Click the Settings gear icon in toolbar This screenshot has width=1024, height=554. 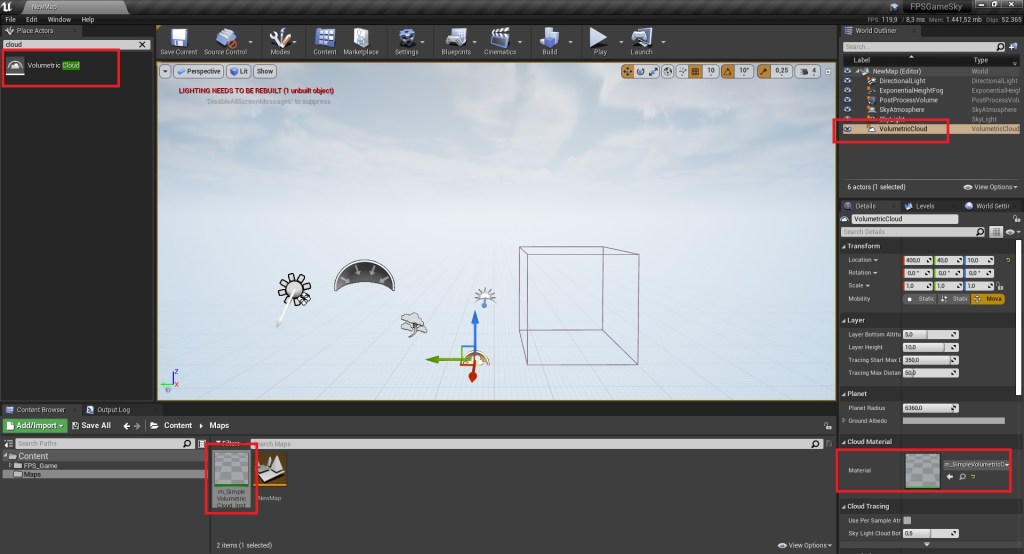406,40
